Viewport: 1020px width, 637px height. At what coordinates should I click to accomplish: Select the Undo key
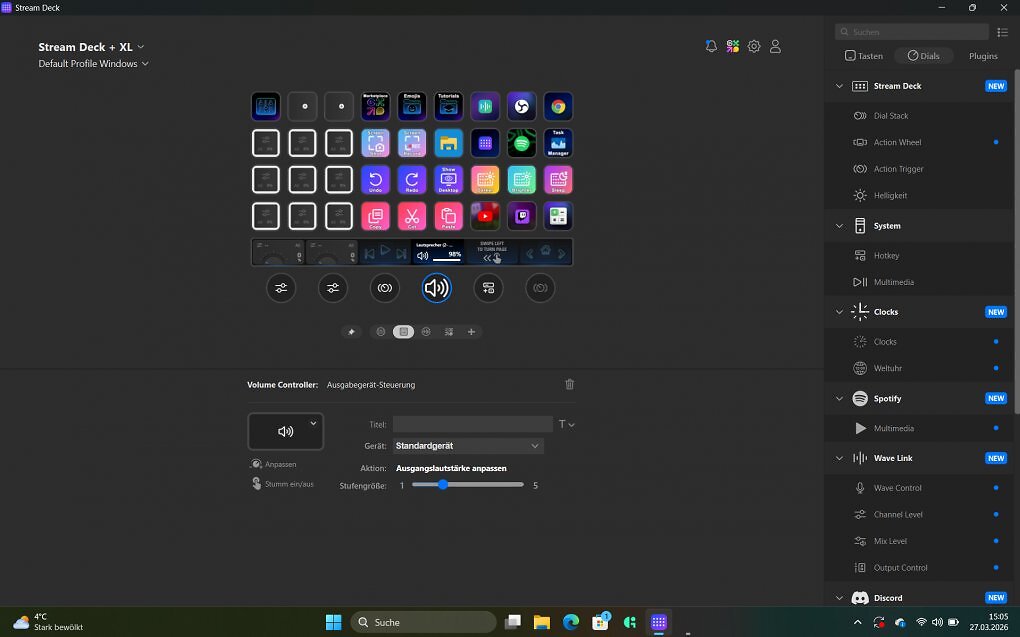point(375,180)
